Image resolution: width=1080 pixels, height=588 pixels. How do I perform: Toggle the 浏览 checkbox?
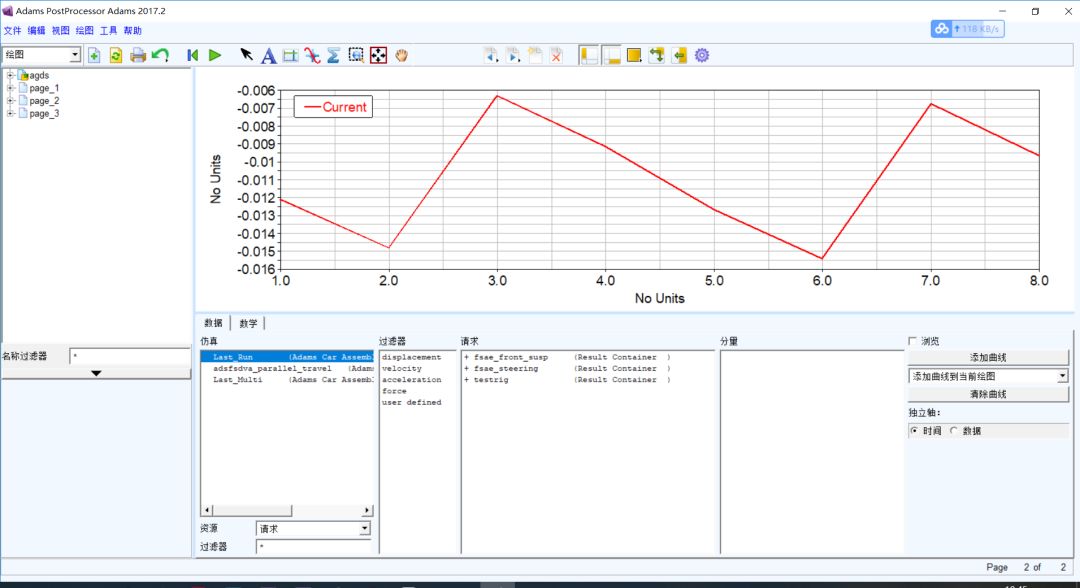point(912,341)
